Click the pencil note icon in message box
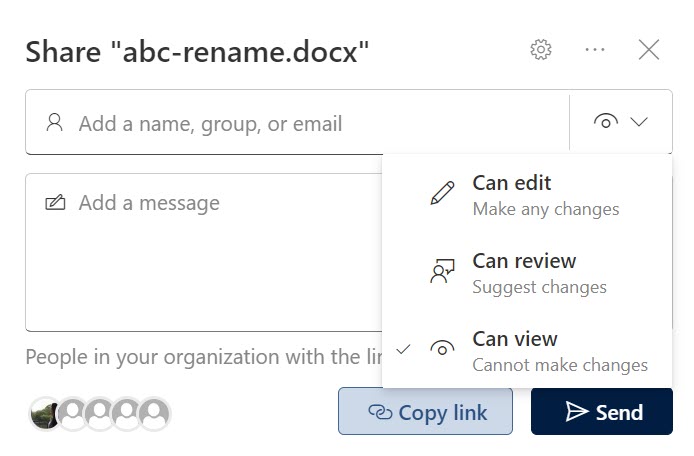The width and height of the screenshot is (694, 456). point(55,203)
